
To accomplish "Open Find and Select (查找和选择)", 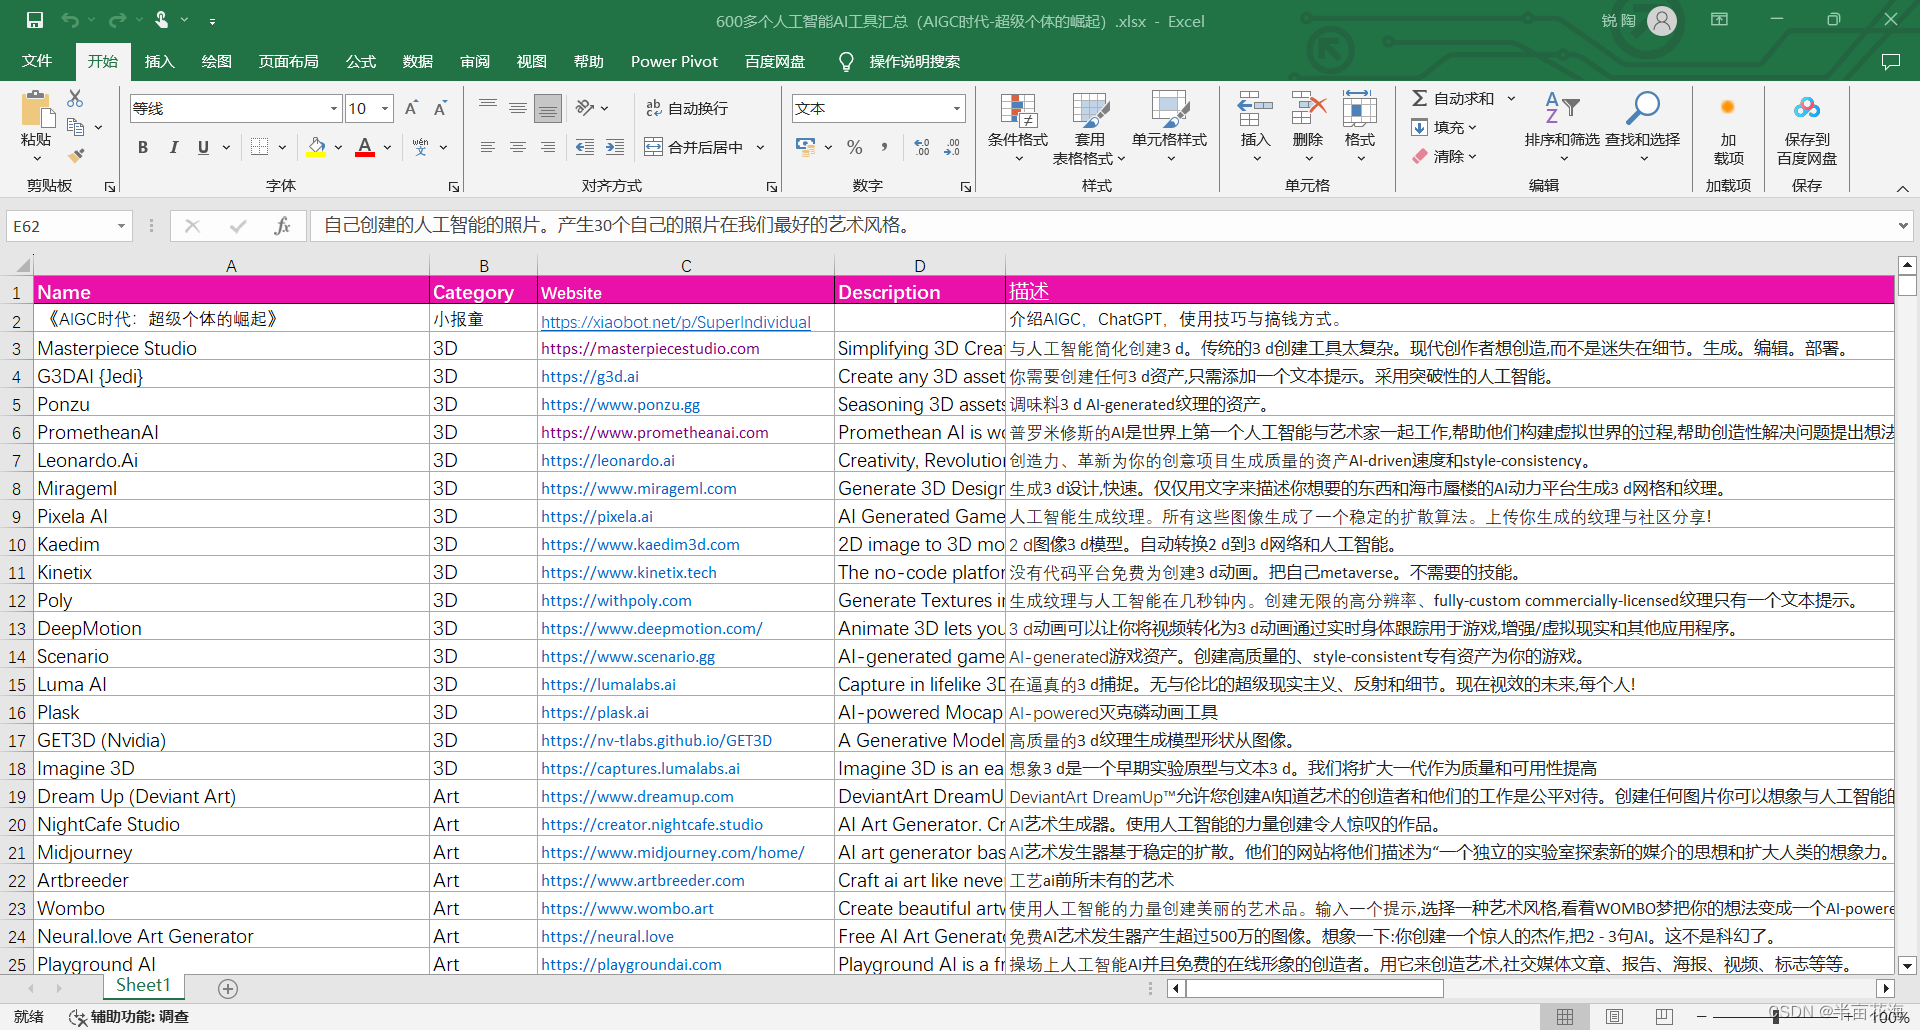I will (1643, 128).
